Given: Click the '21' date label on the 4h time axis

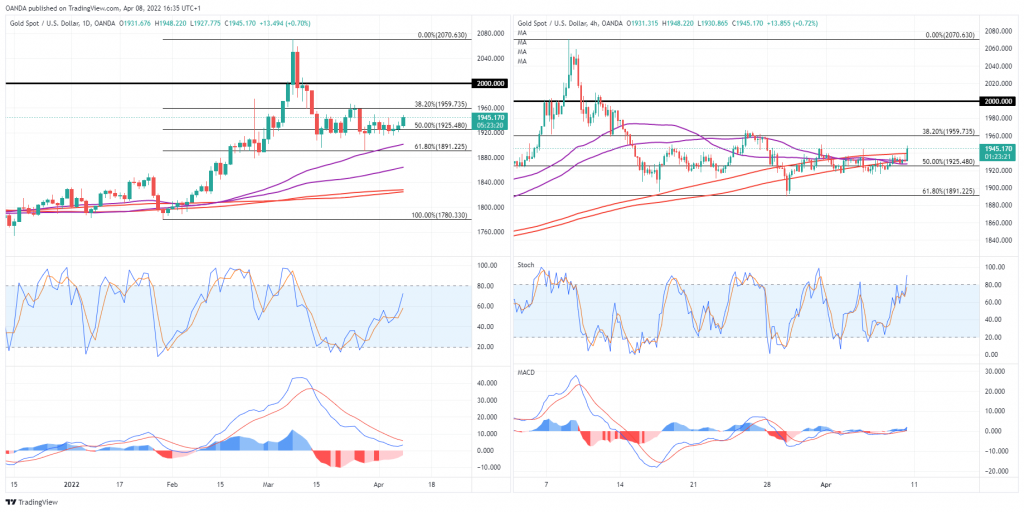Looking at the screenshot, I should pos(694,486).
